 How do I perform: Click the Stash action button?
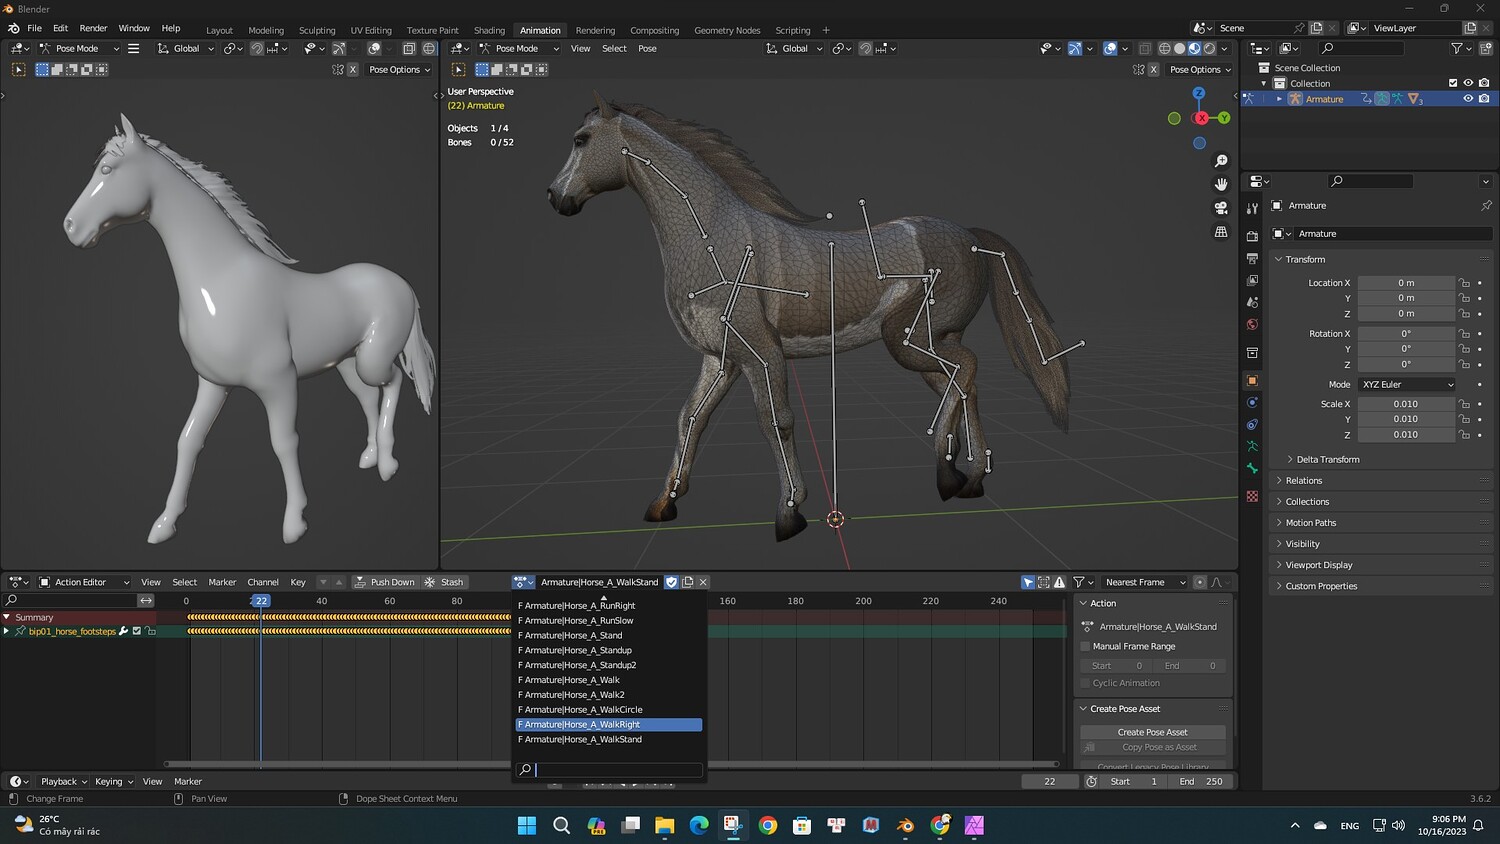pos(444,582)
